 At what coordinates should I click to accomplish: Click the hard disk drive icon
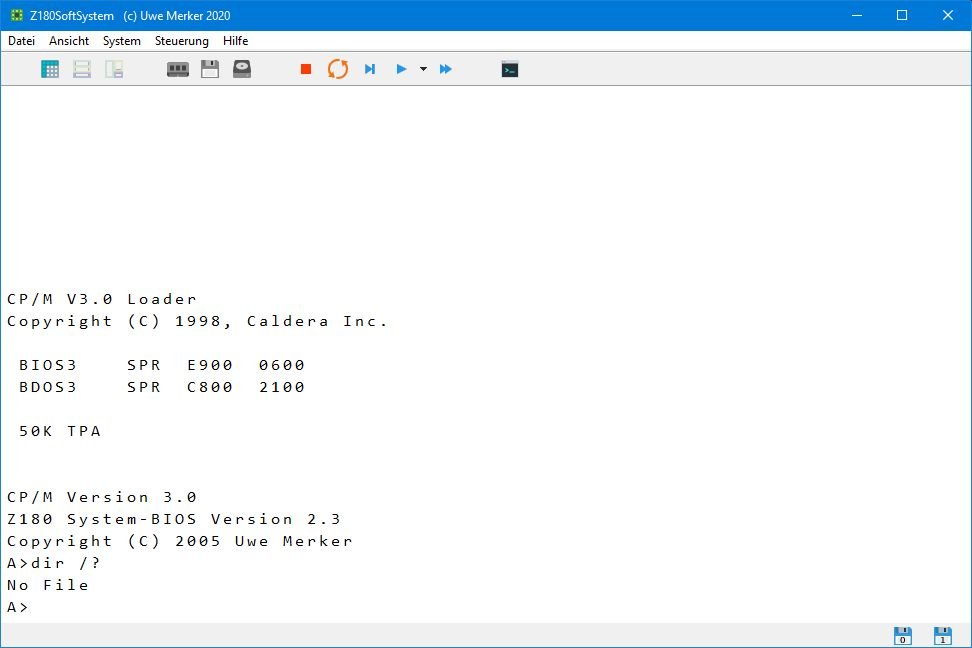tap(242, 69)
